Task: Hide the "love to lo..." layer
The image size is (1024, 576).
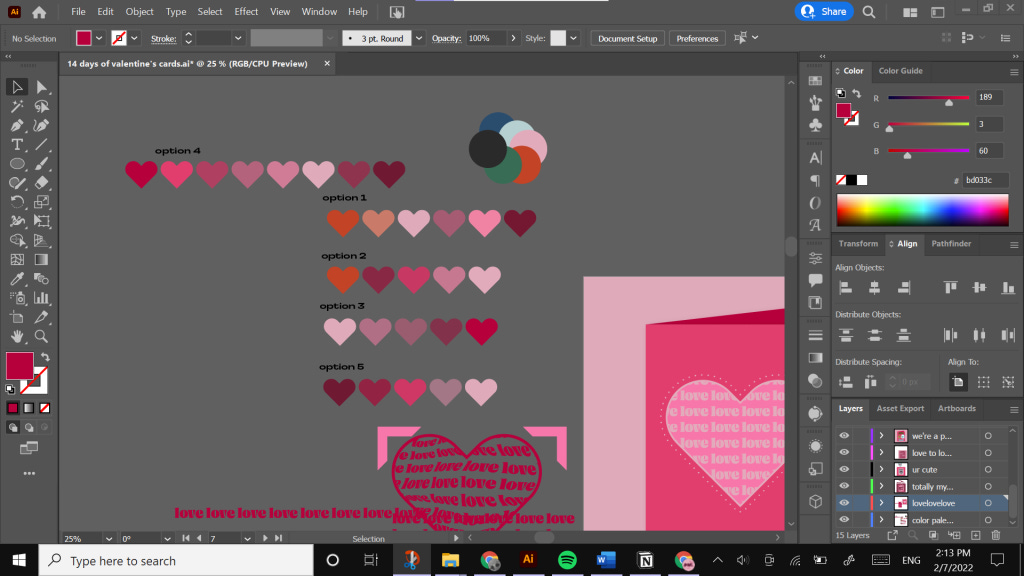Action: (844, 453)
